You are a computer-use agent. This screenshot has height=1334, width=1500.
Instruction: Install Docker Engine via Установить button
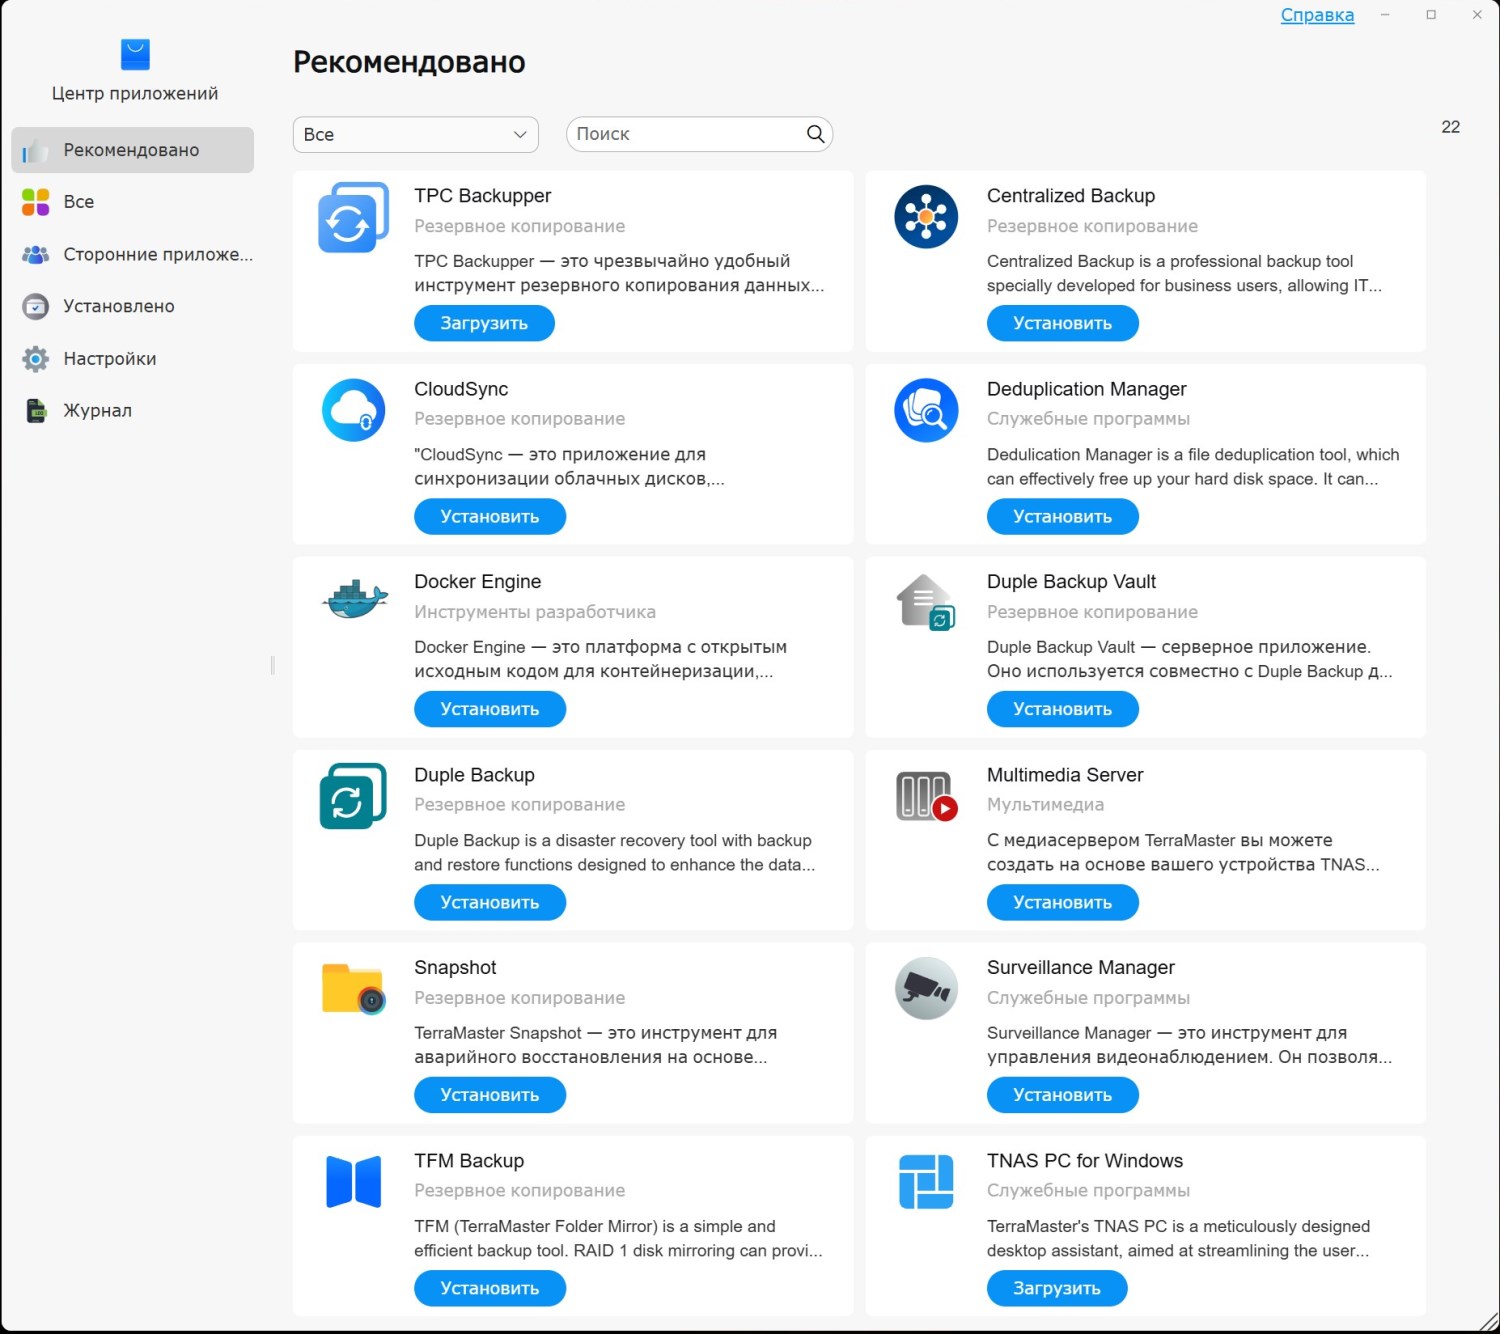(490, 709)
